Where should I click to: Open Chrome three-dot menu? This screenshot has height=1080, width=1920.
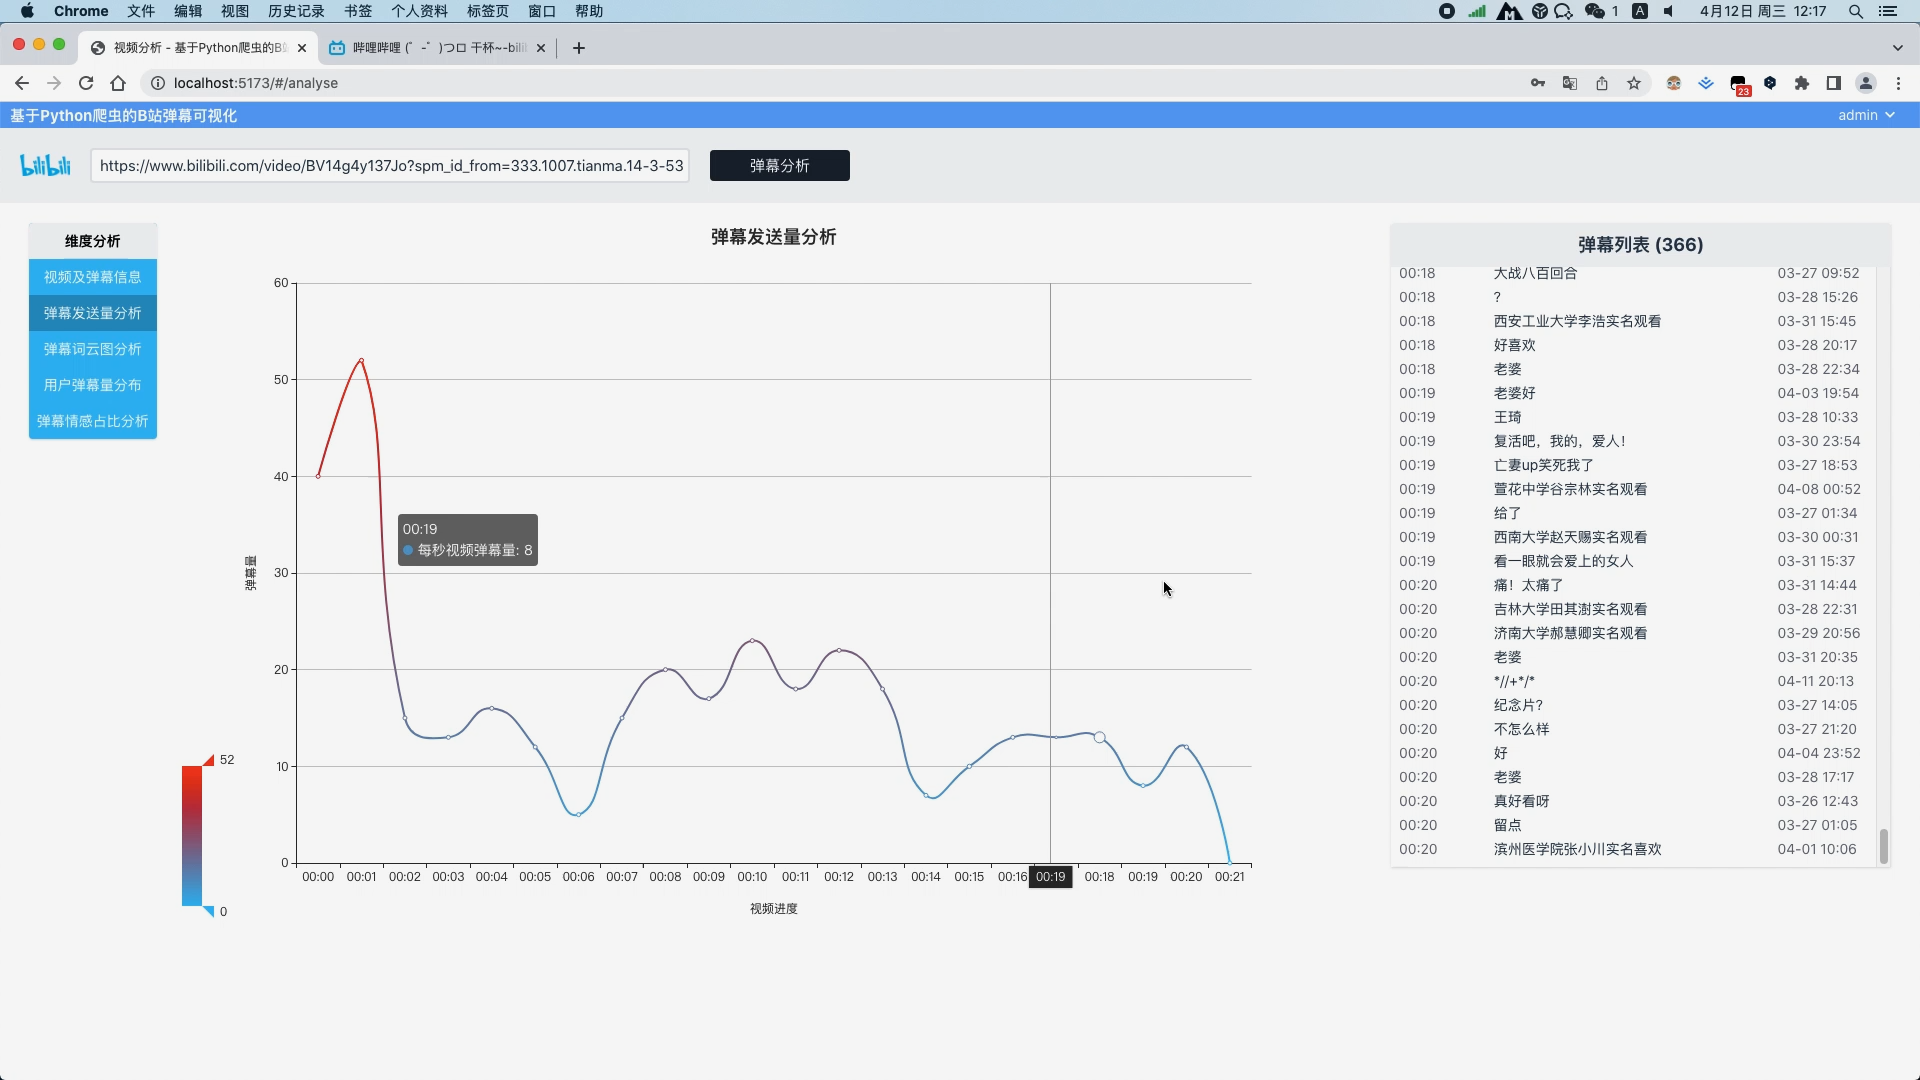(x=1898, y=83)
